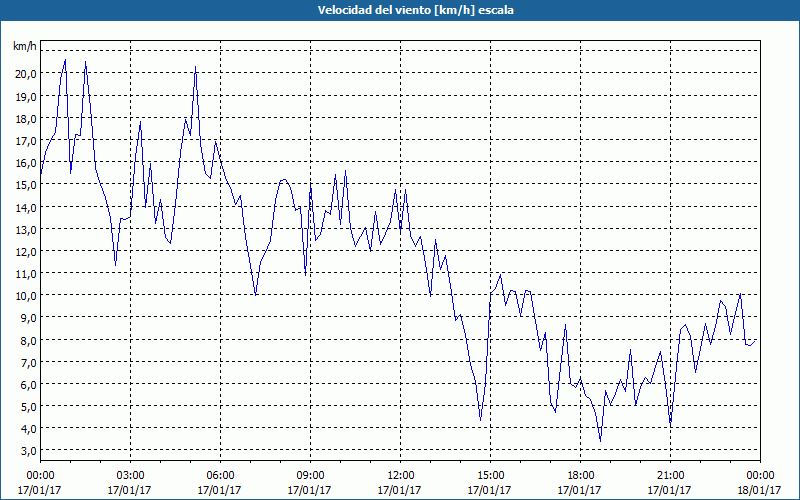Select the 6,0 y-axis value label
Viewport: 800px width, 500px height.
(29, 384)
